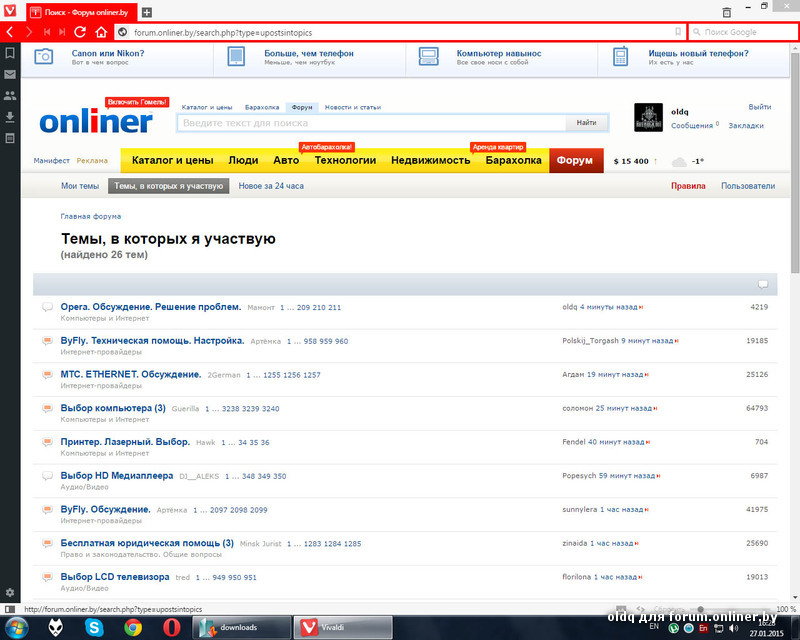This screenshot has height=640, width=800.
Task: Open page 1257 of МТС. ETHERNET topic
Action: pos(312,375)
